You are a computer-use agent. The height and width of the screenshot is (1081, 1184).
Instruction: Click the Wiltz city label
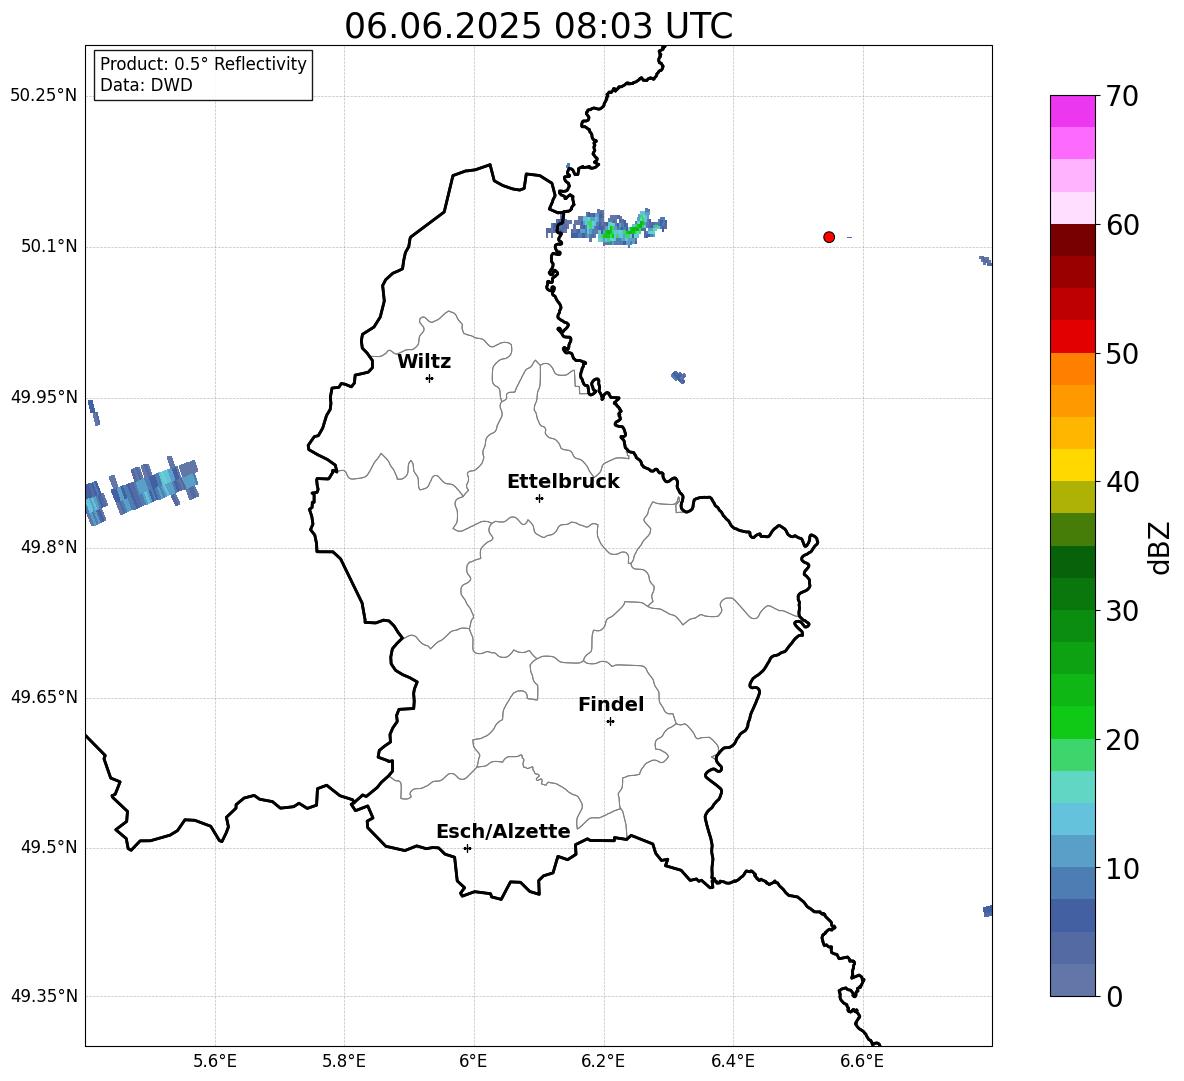tap(424, 362)
